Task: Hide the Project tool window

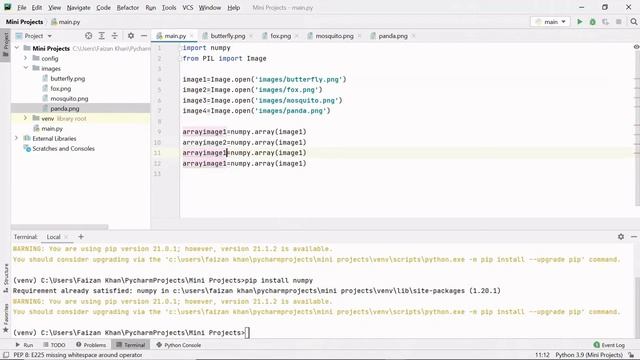Action: (144, 36)
